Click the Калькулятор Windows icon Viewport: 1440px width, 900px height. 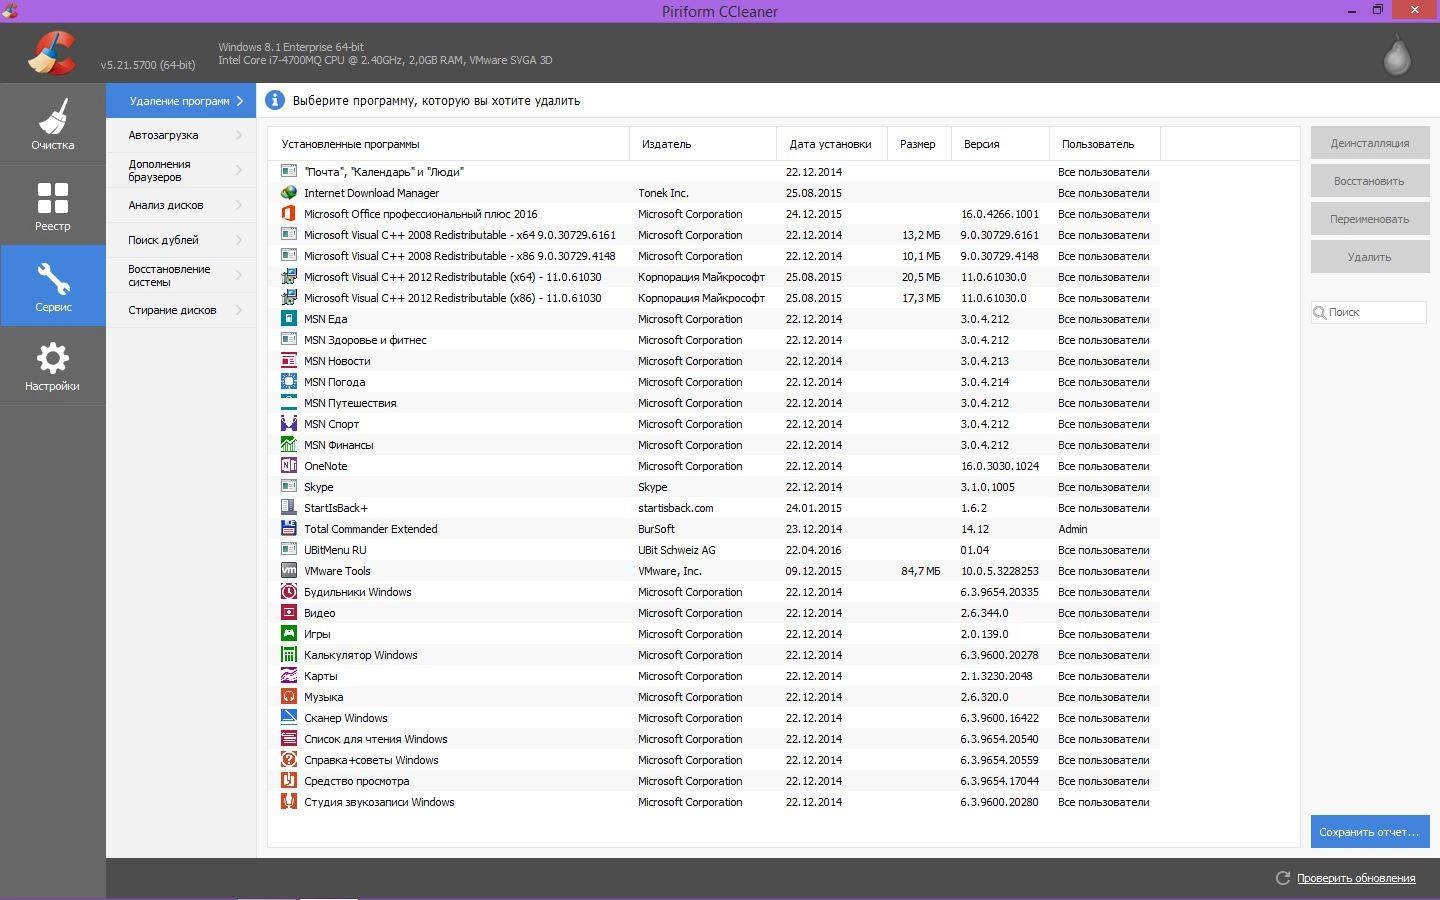point(289,655)
